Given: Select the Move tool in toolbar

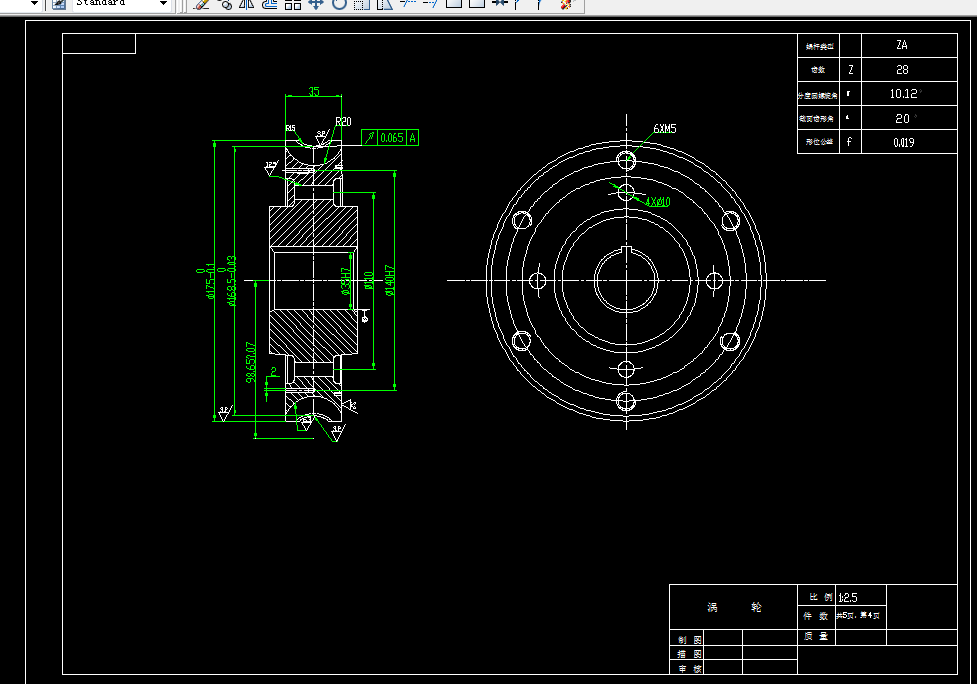Looking at the screenshot, I should click(x=316, y=4).
